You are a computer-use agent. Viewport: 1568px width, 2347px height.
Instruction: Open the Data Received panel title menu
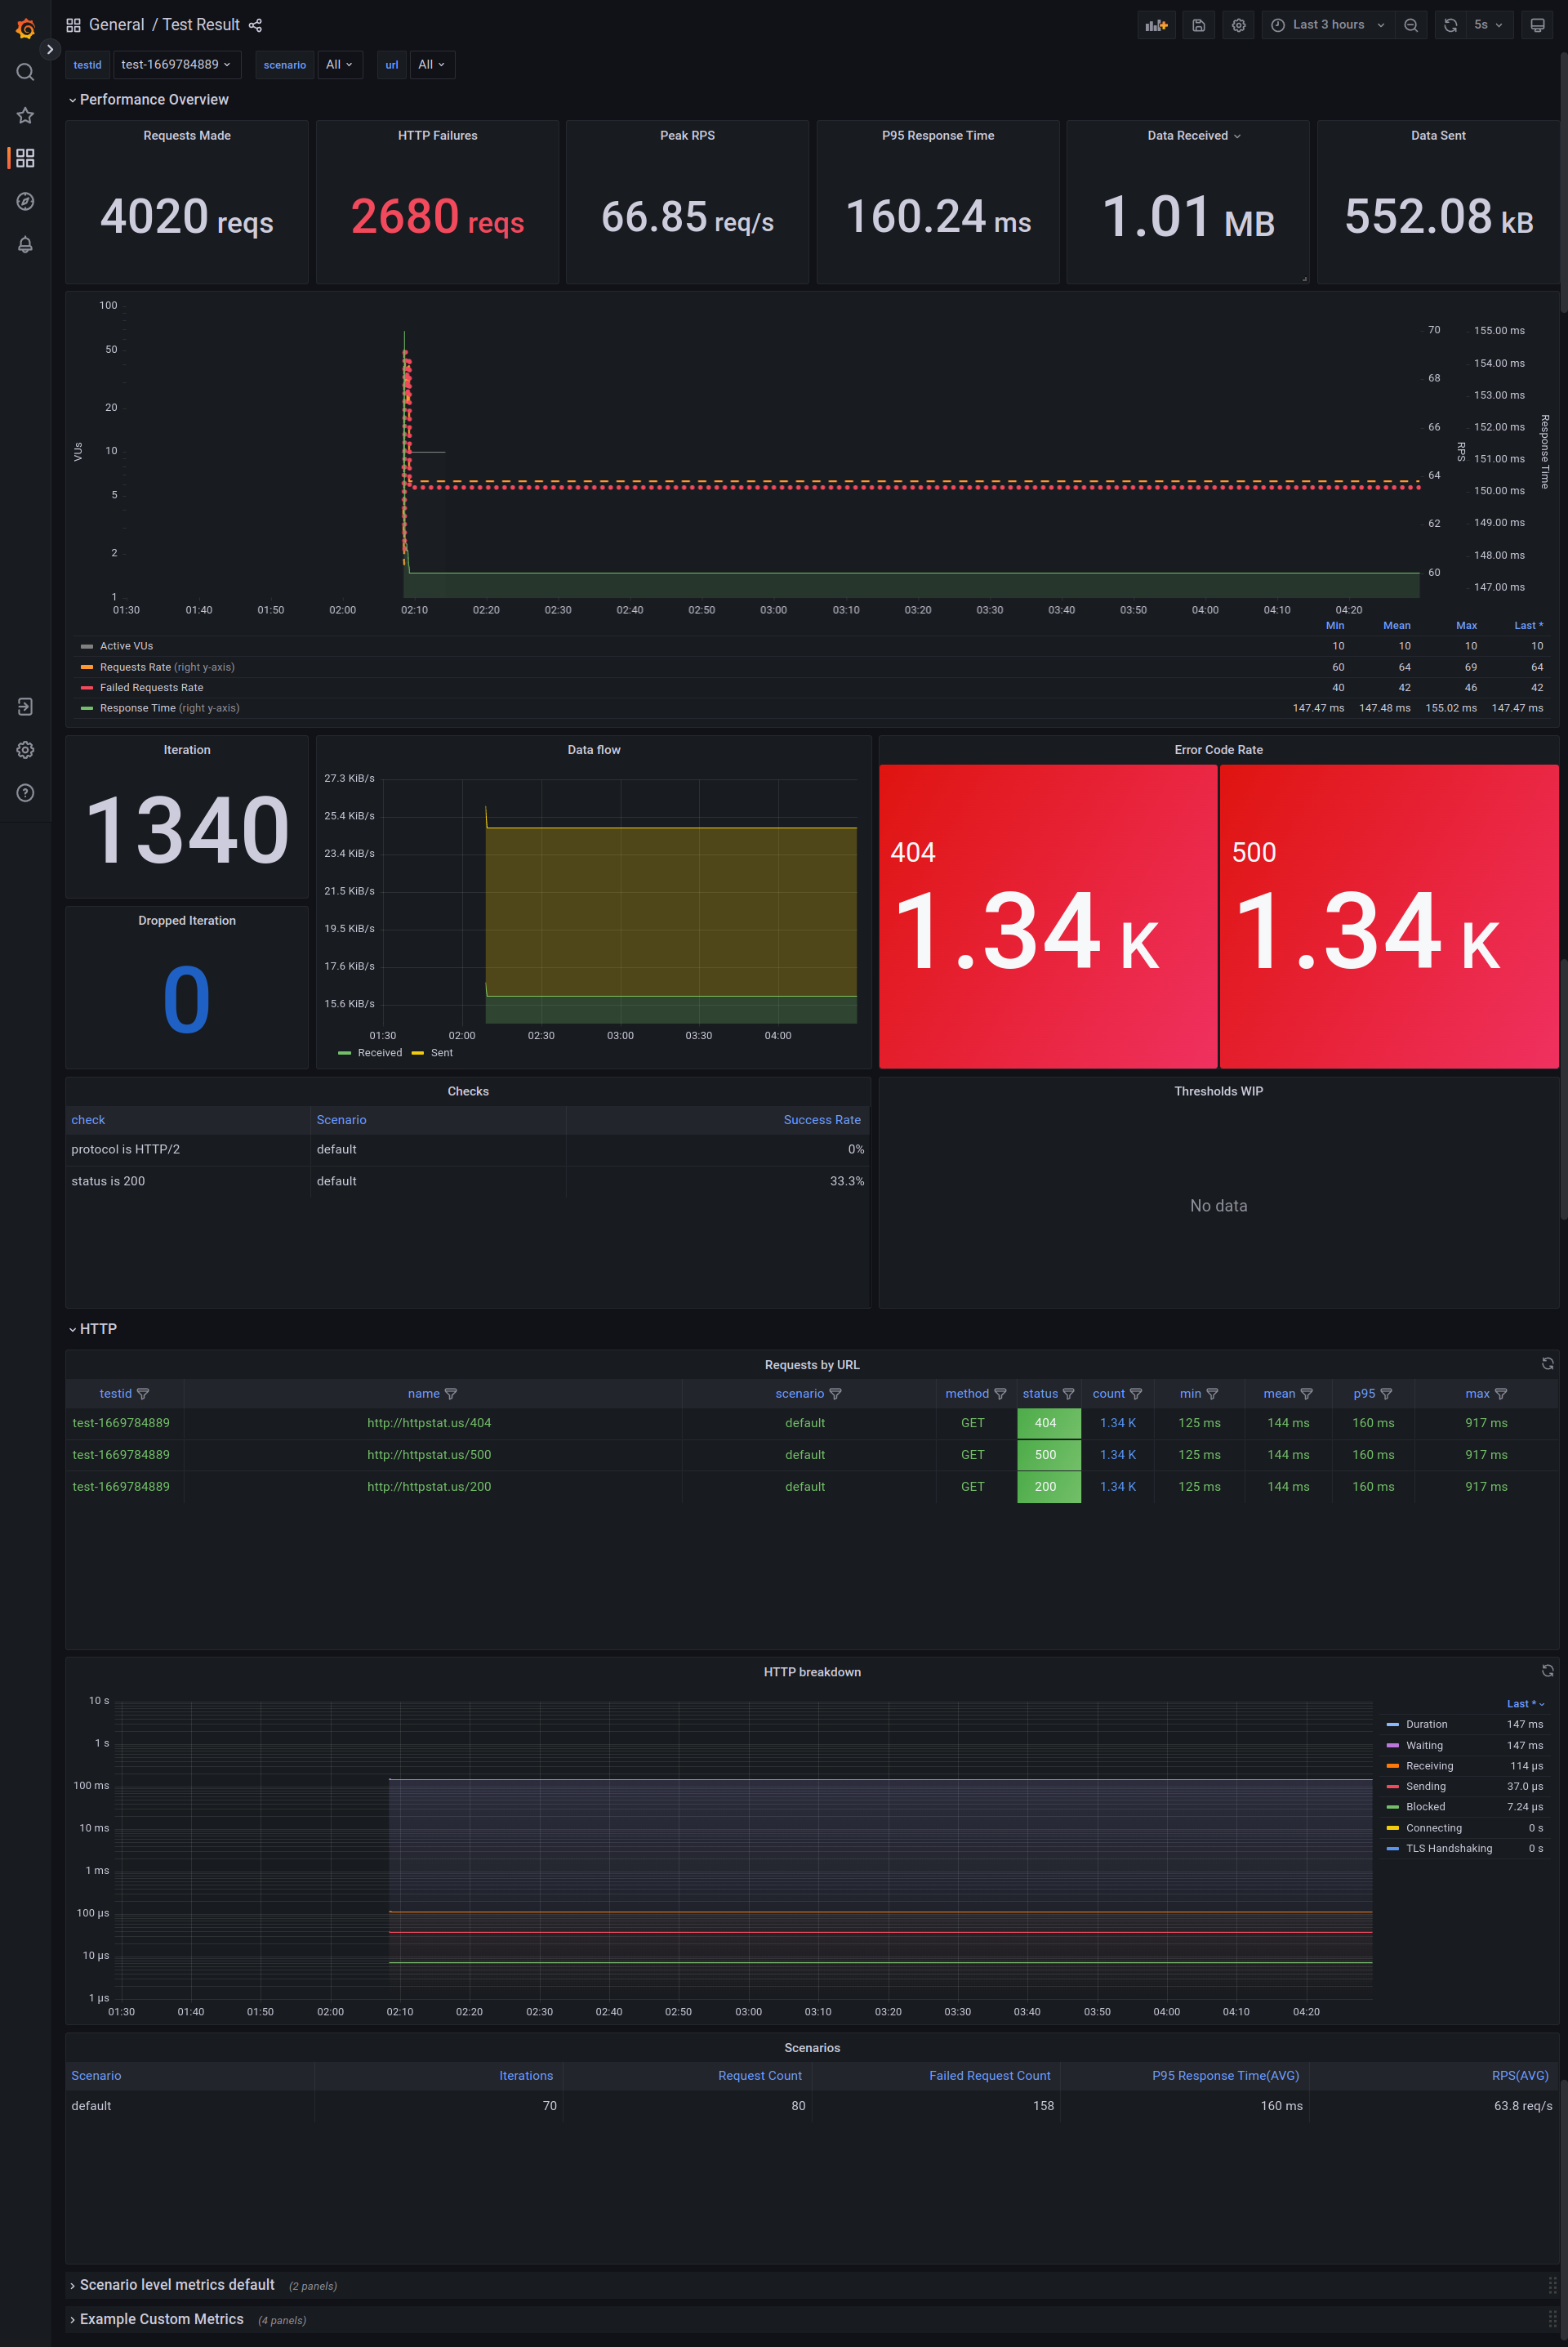point(1193,136)
